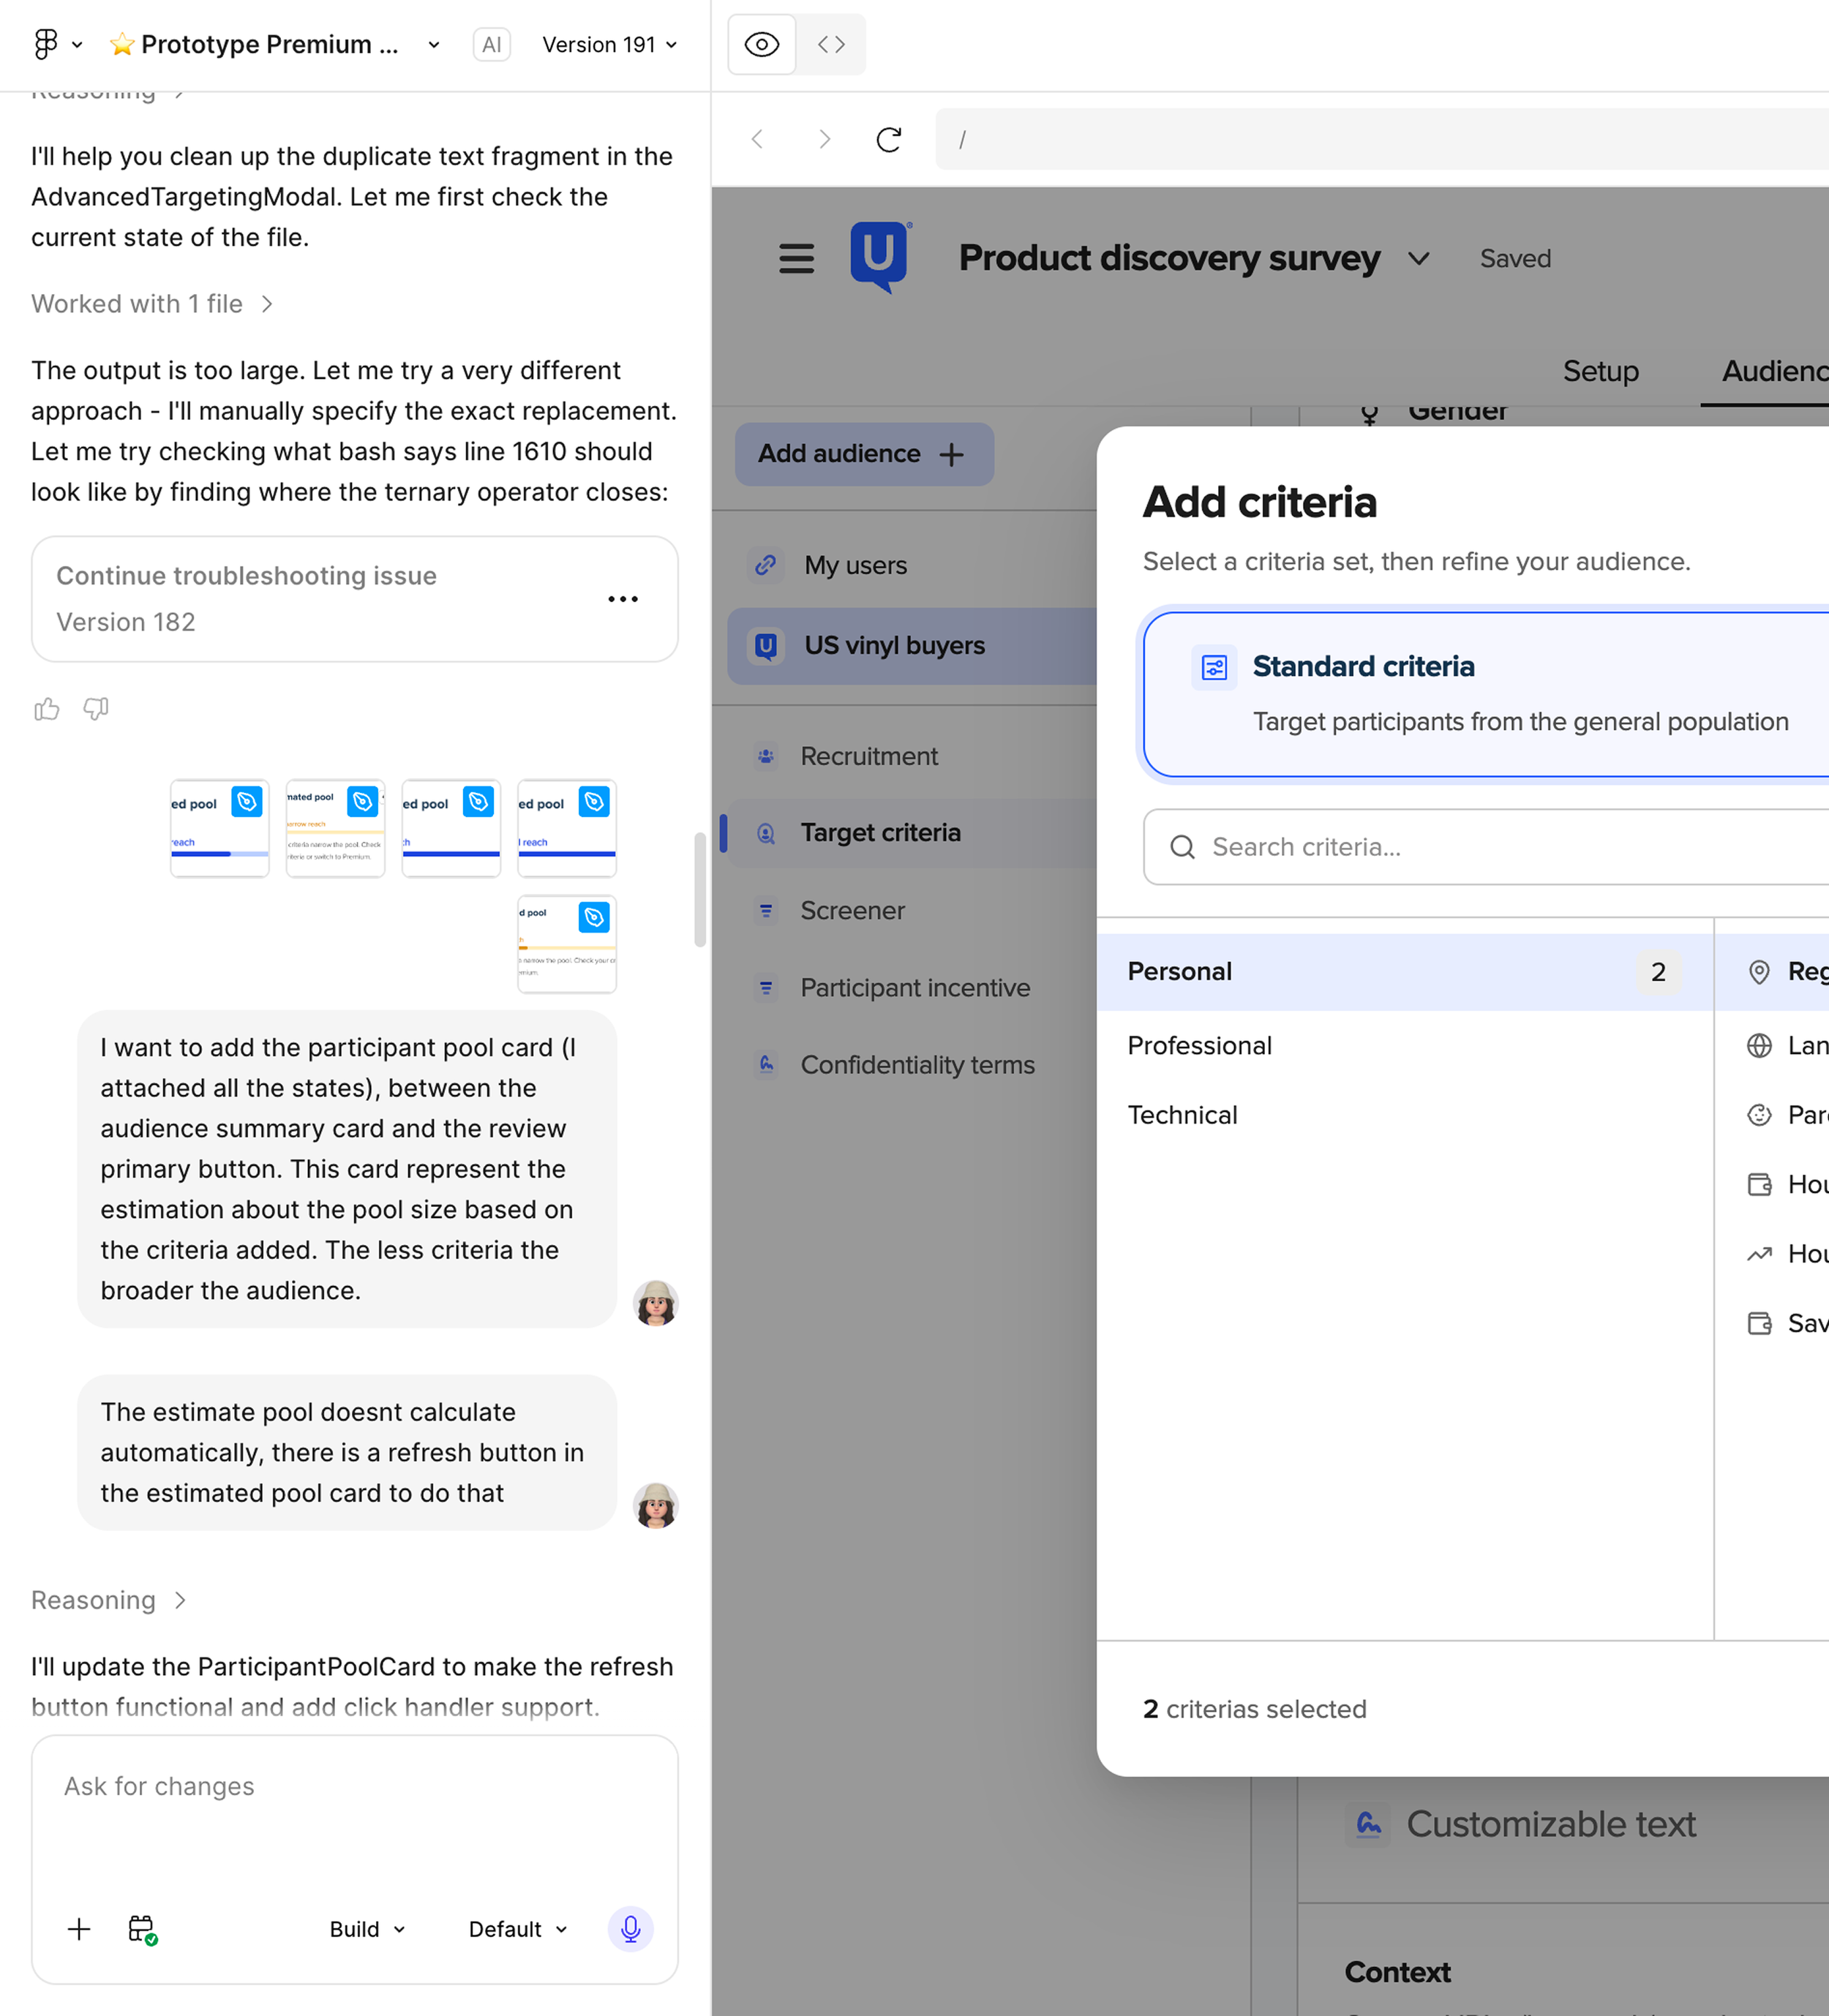The width and height of the screenshot is (1829, 2016).
Task: Select the Professional criteria category
Action: click(1404, 1046)
